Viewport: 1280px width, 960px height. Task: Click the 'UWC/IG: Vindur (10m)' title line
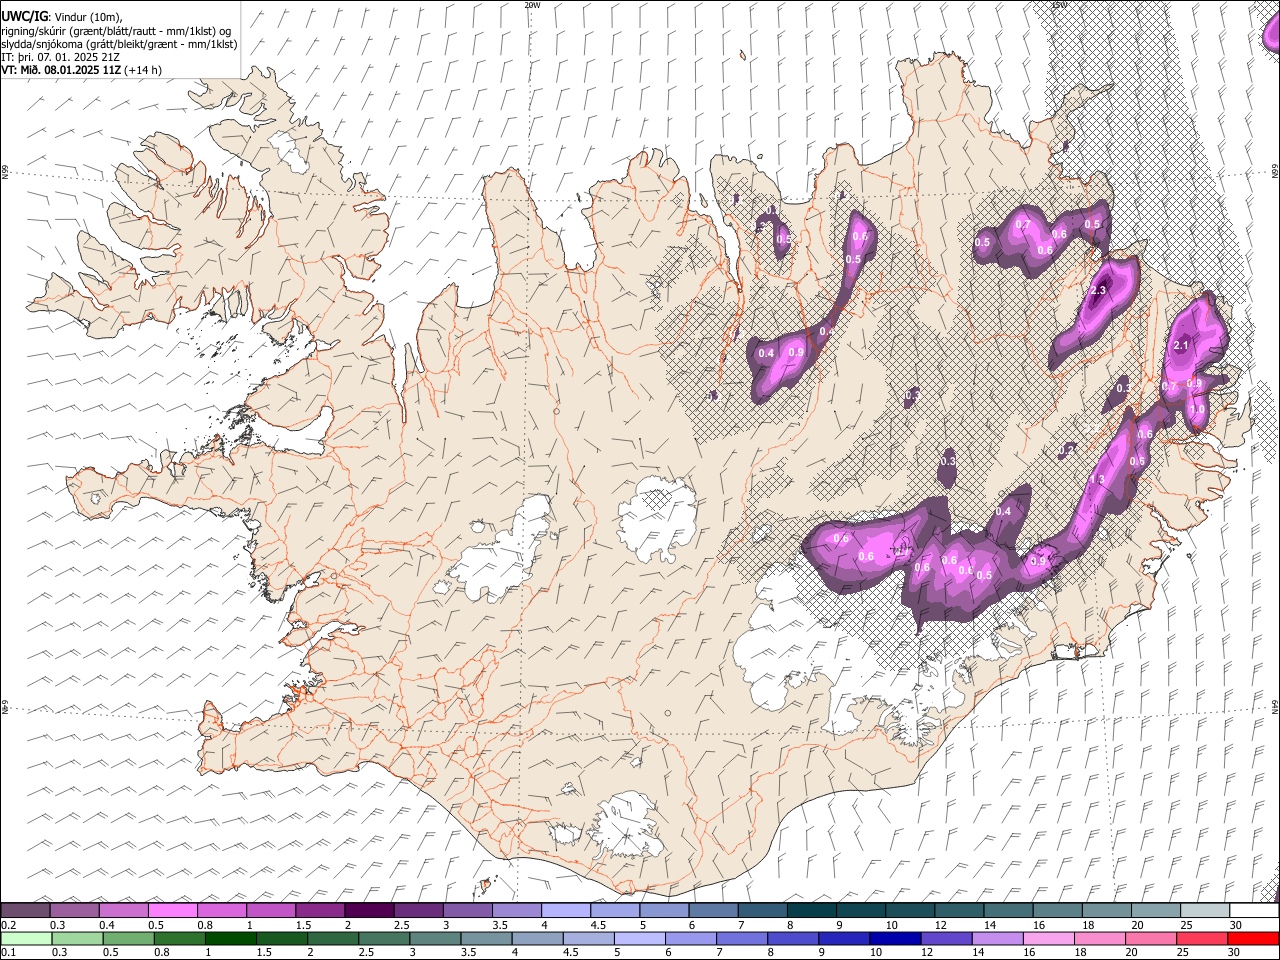(61, 17)
